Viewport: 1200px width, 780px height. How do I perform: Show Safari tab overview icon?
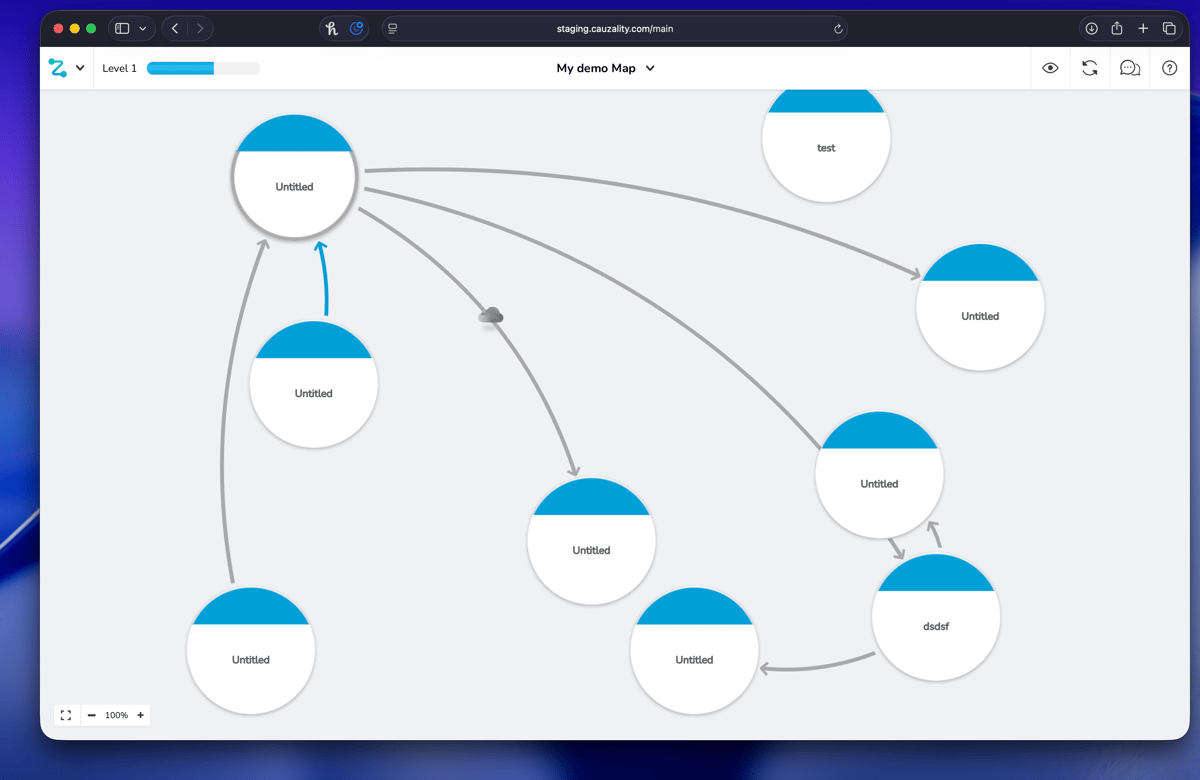[x=1169, y=29]
